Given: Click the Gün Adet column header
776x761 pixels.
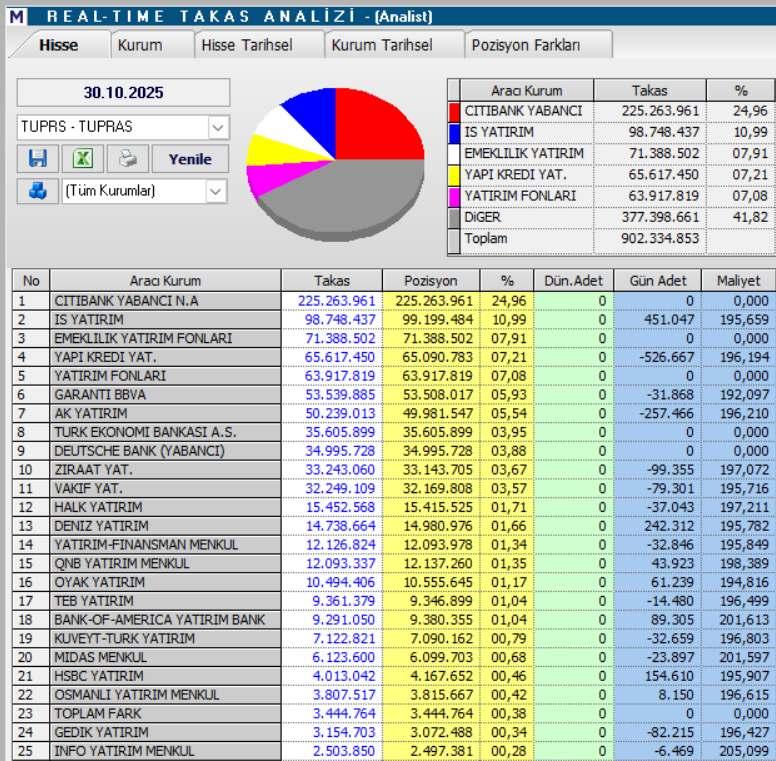Looking at the screenshot, I should tap(658, 281).
